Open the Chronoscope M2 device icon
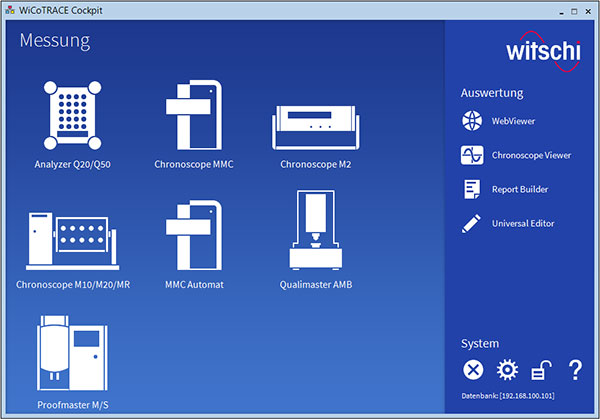The height and width of the screenshot is (420, 600). (316, 127)
